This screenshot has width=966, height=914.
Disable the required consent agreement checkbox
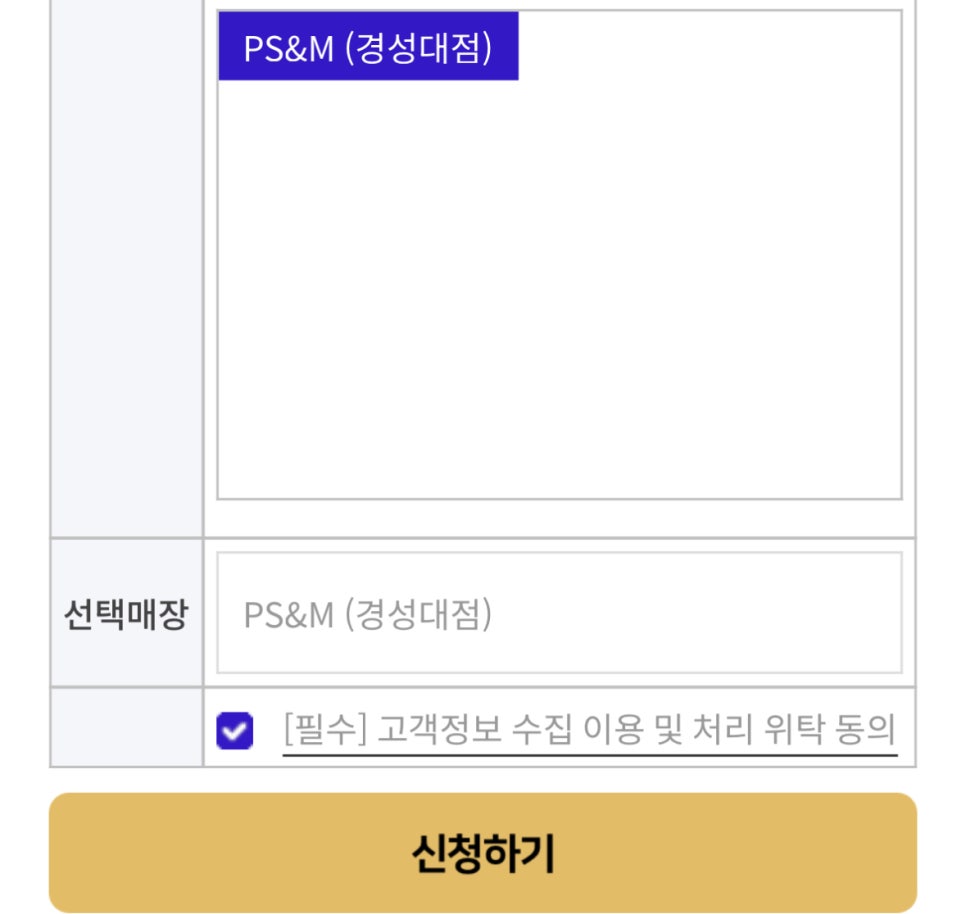235,731
